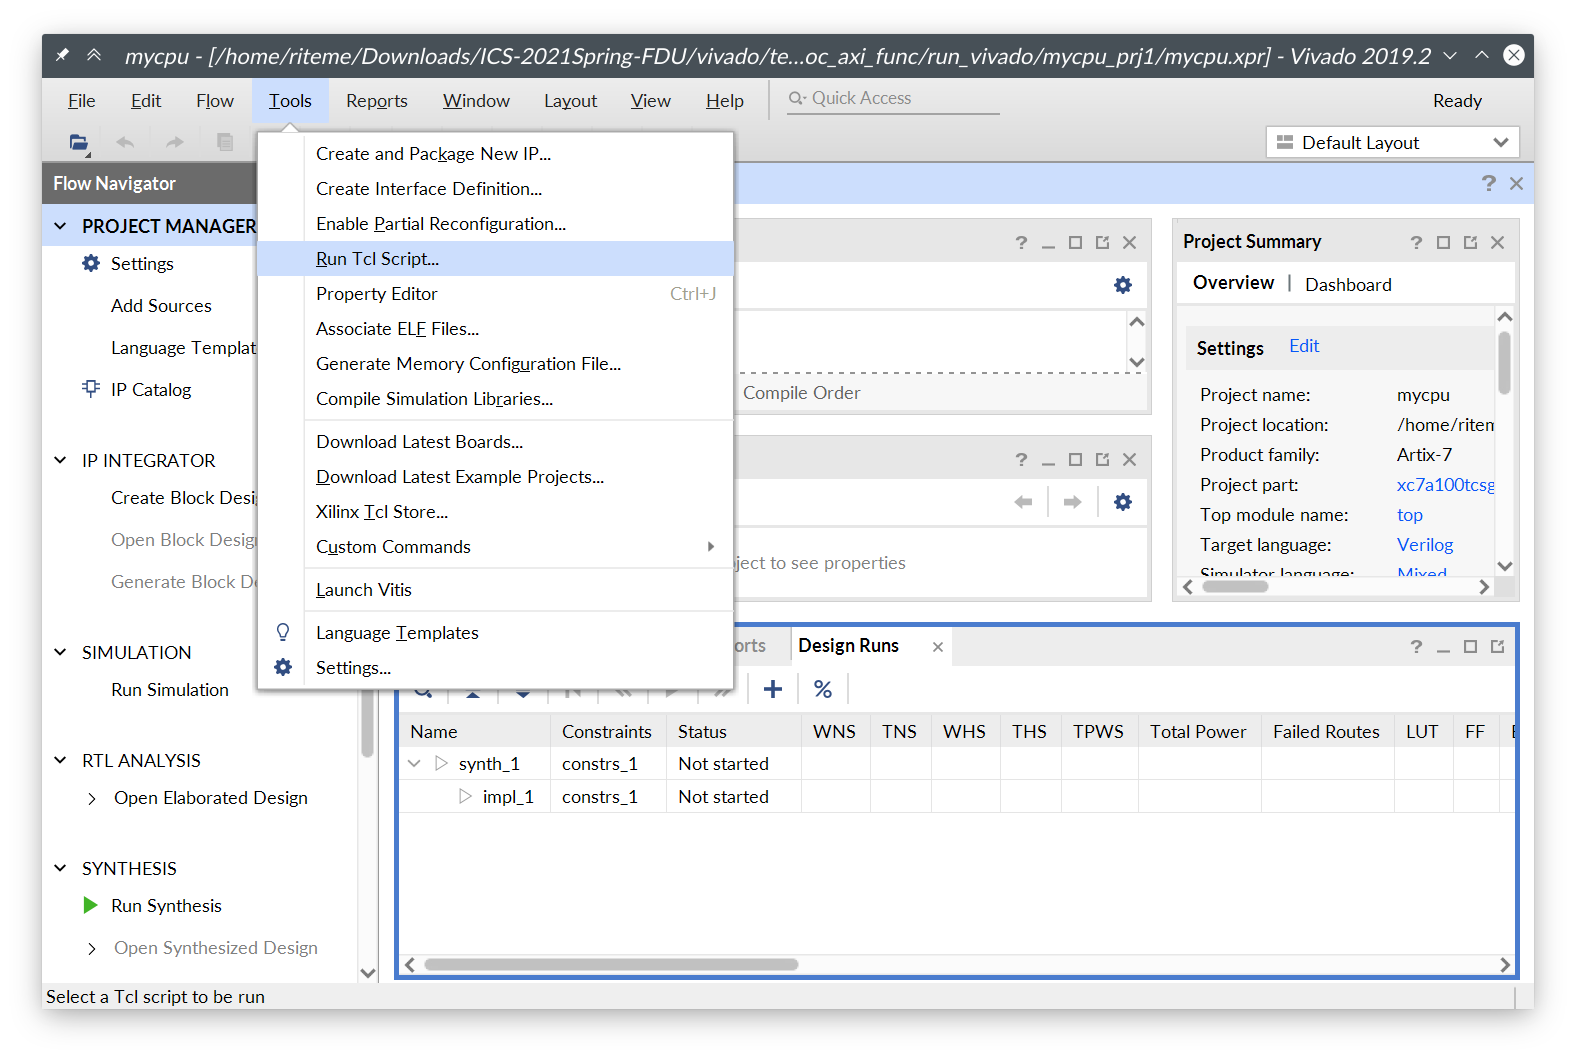Click the plus icon to create runs
Screen dimensions: 1576x1059
pos(773,689)
